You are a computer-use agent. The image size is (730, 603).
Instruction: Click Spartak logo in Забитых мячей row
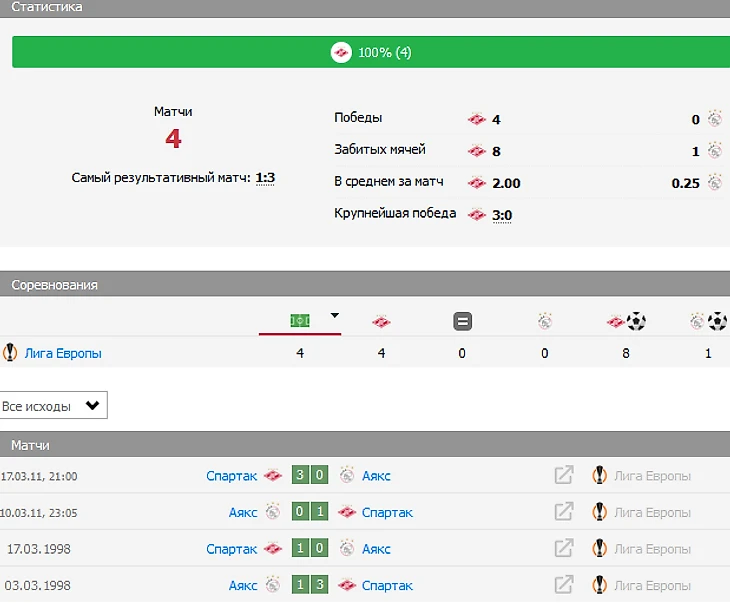tap(476, 151)
